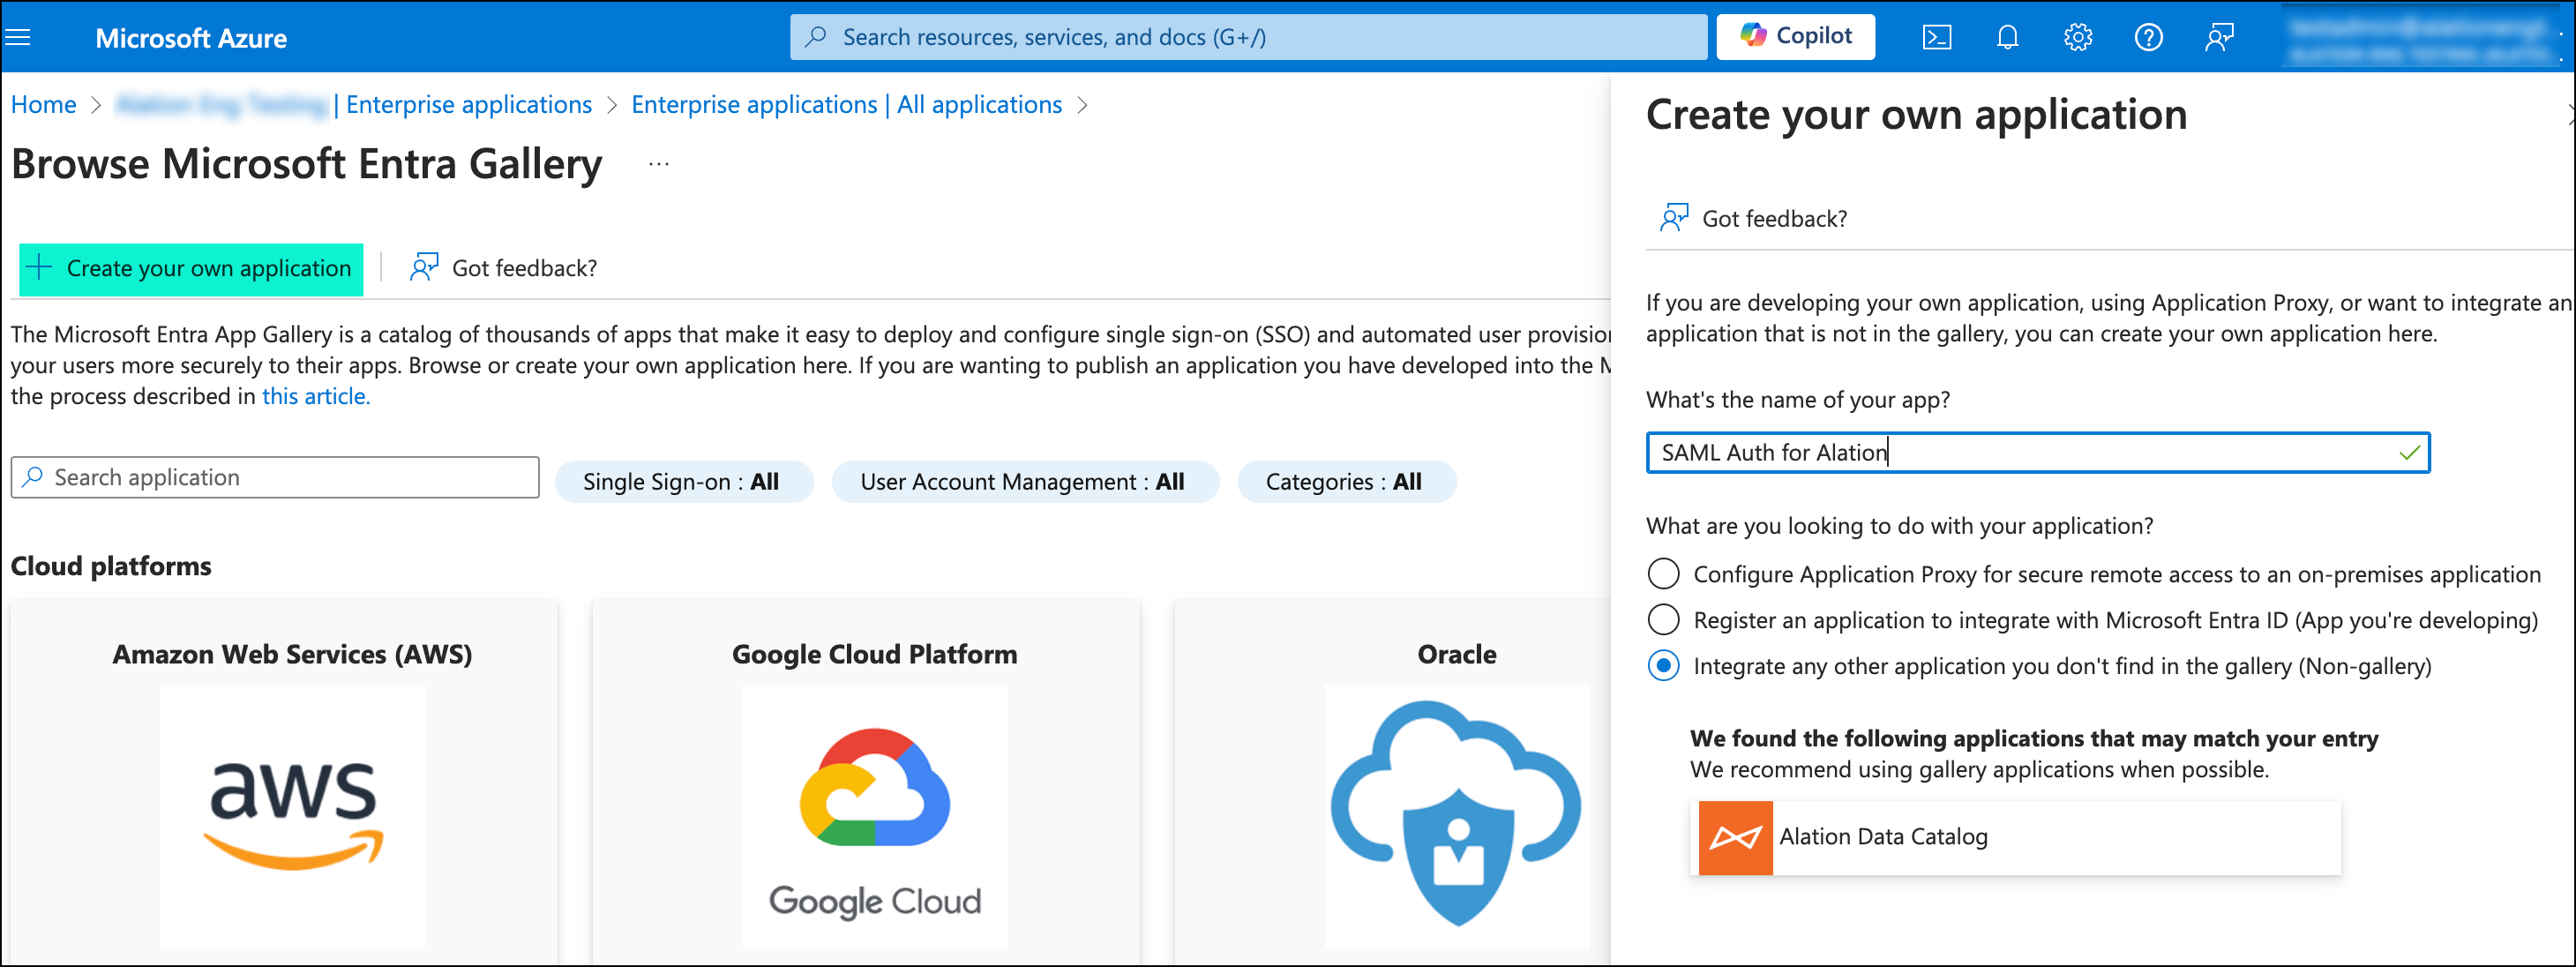Open the 'this article' link

coord(315,397)
